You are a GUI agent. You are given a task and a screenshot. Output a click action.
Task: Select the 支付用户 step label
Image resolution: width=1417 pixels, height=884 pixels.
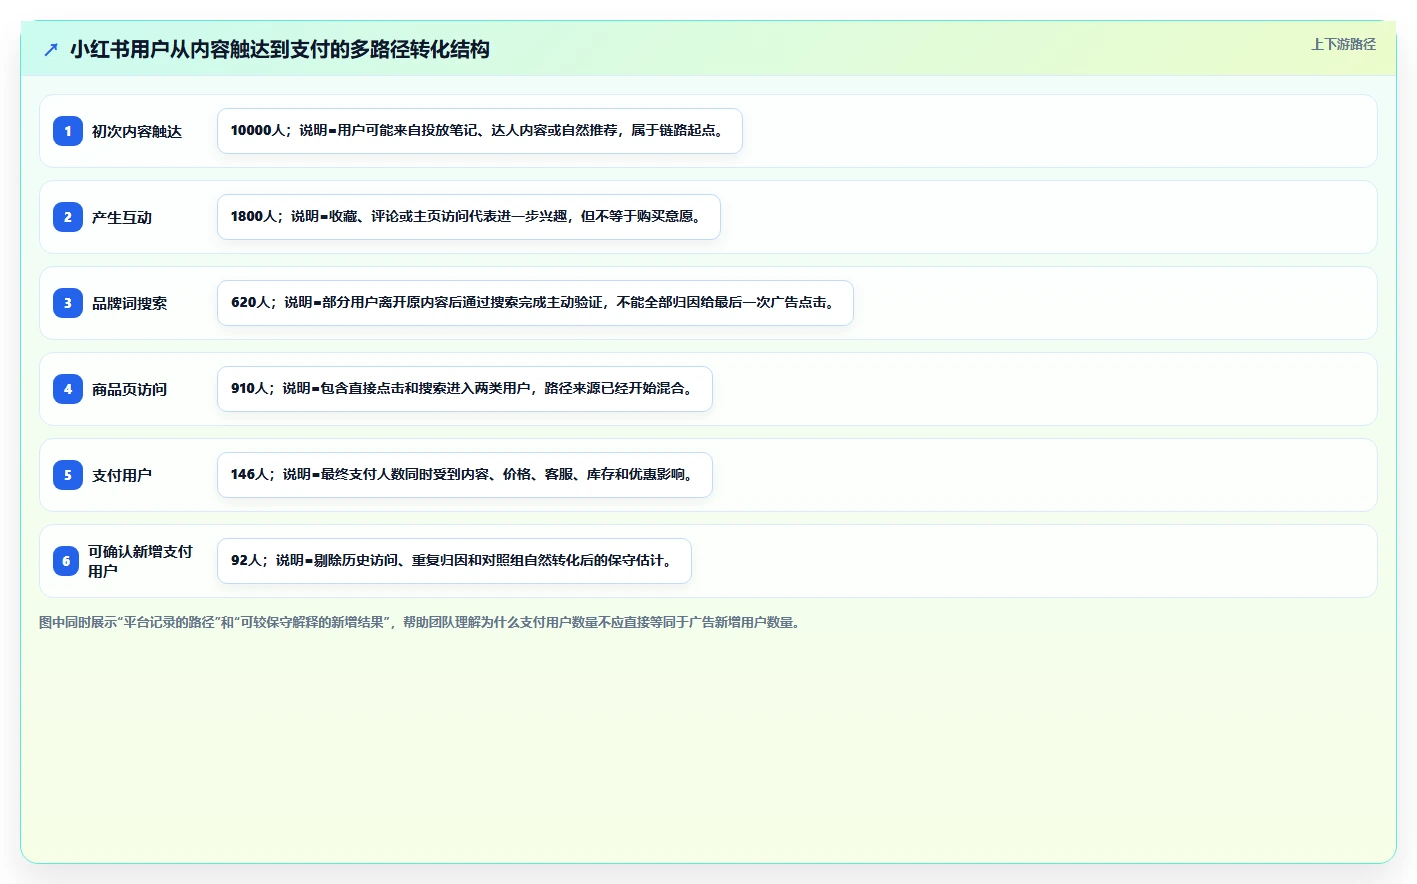click(x=122, y=475)
